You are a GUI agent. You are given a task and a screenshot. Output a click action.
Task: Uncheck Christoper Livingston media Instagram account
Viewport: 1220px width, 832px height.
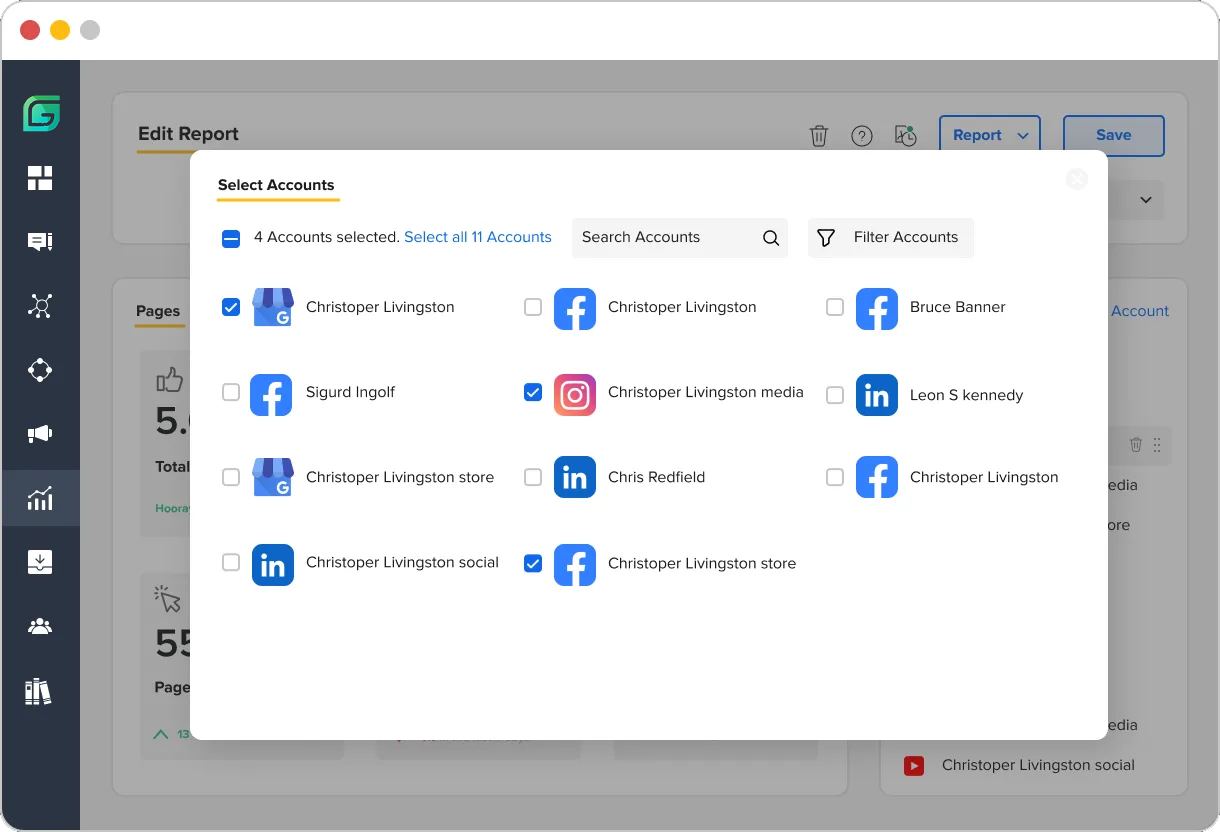(533, 393)
